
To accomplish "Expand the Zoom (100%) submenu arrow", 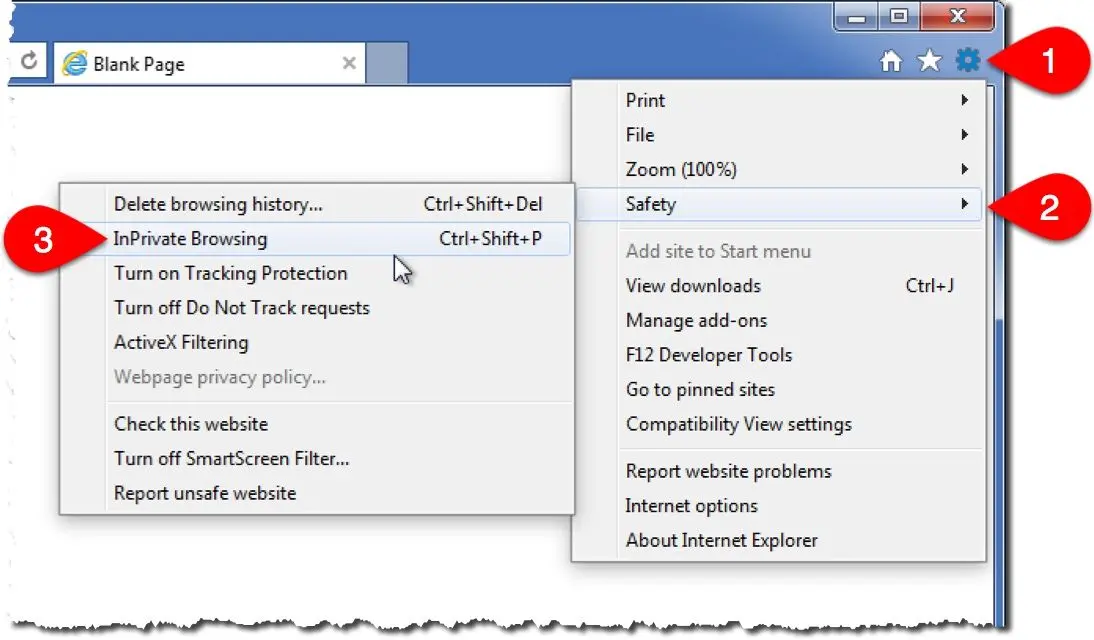I will [x=964, y=169].
